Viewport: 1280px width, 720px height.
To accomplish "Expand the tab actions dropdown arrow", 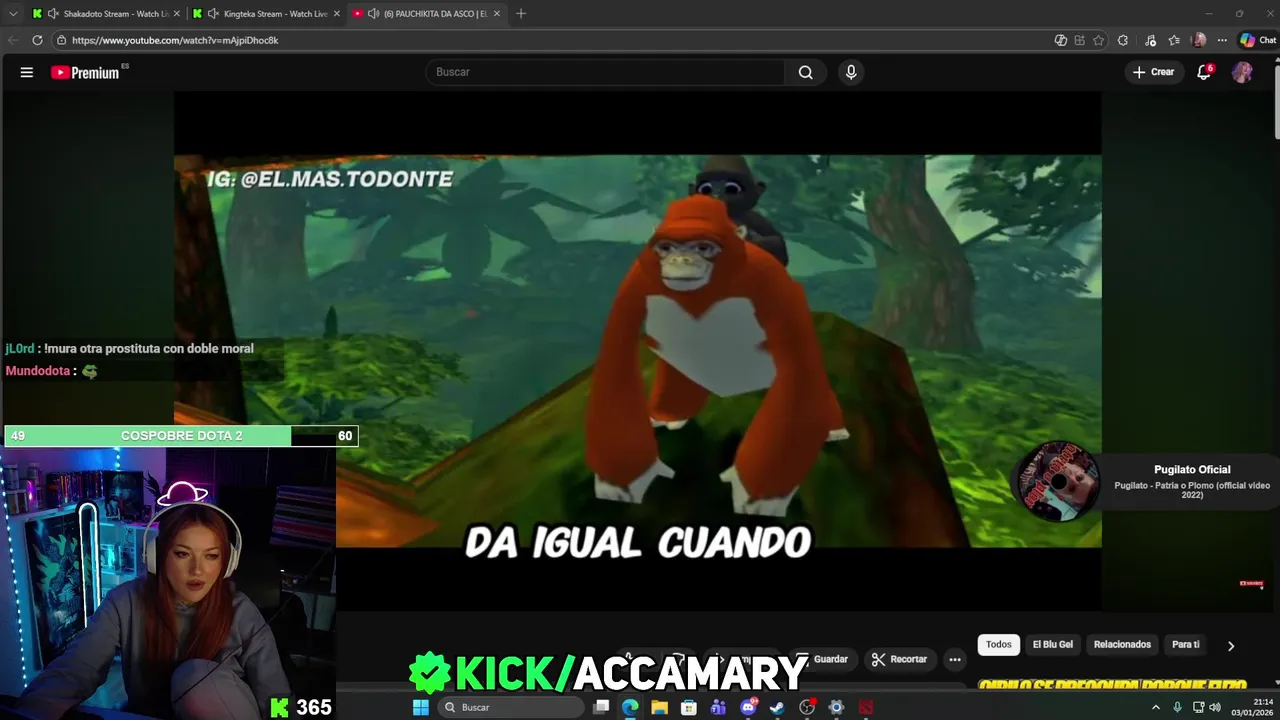I will tap(13, 14).
